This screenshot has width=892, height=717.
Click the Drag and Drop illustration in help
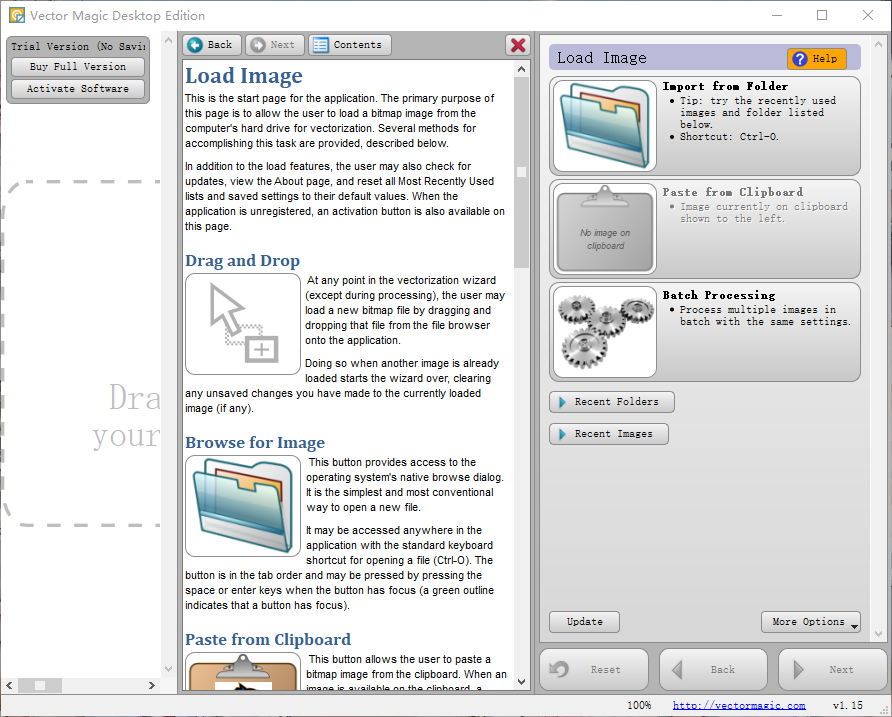click(x=243, y=324)
